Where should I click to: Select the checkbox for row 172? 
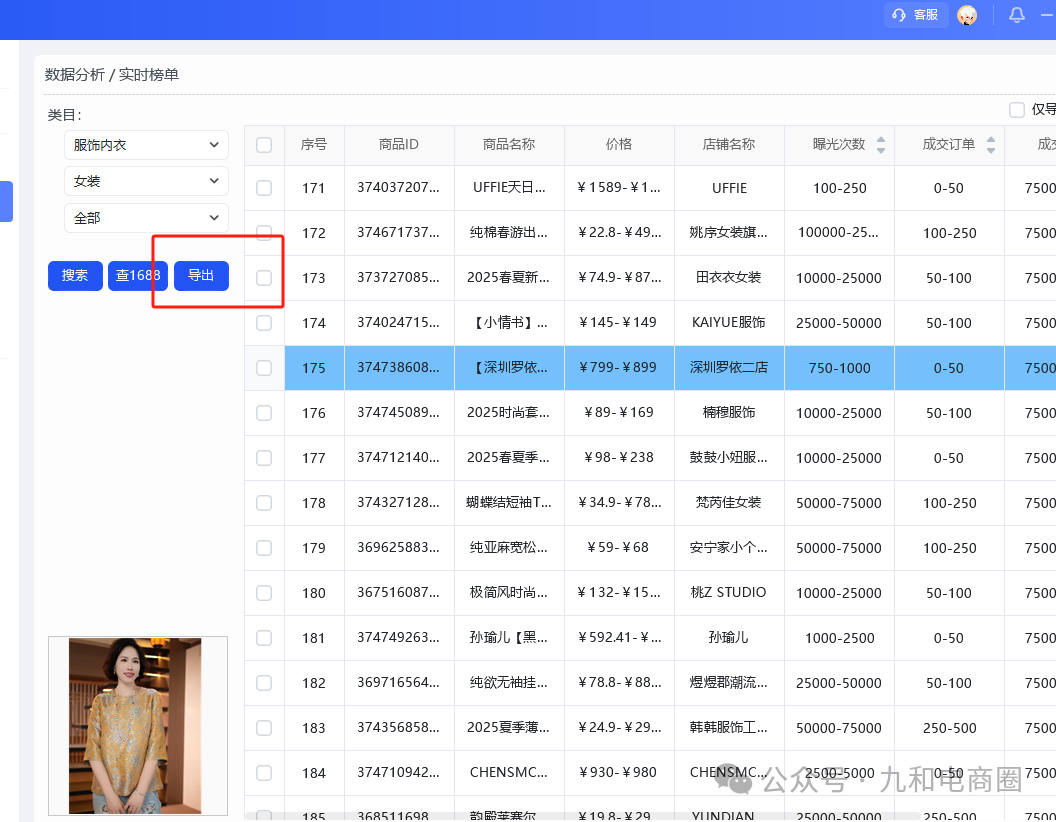click(x=264, y=233)
